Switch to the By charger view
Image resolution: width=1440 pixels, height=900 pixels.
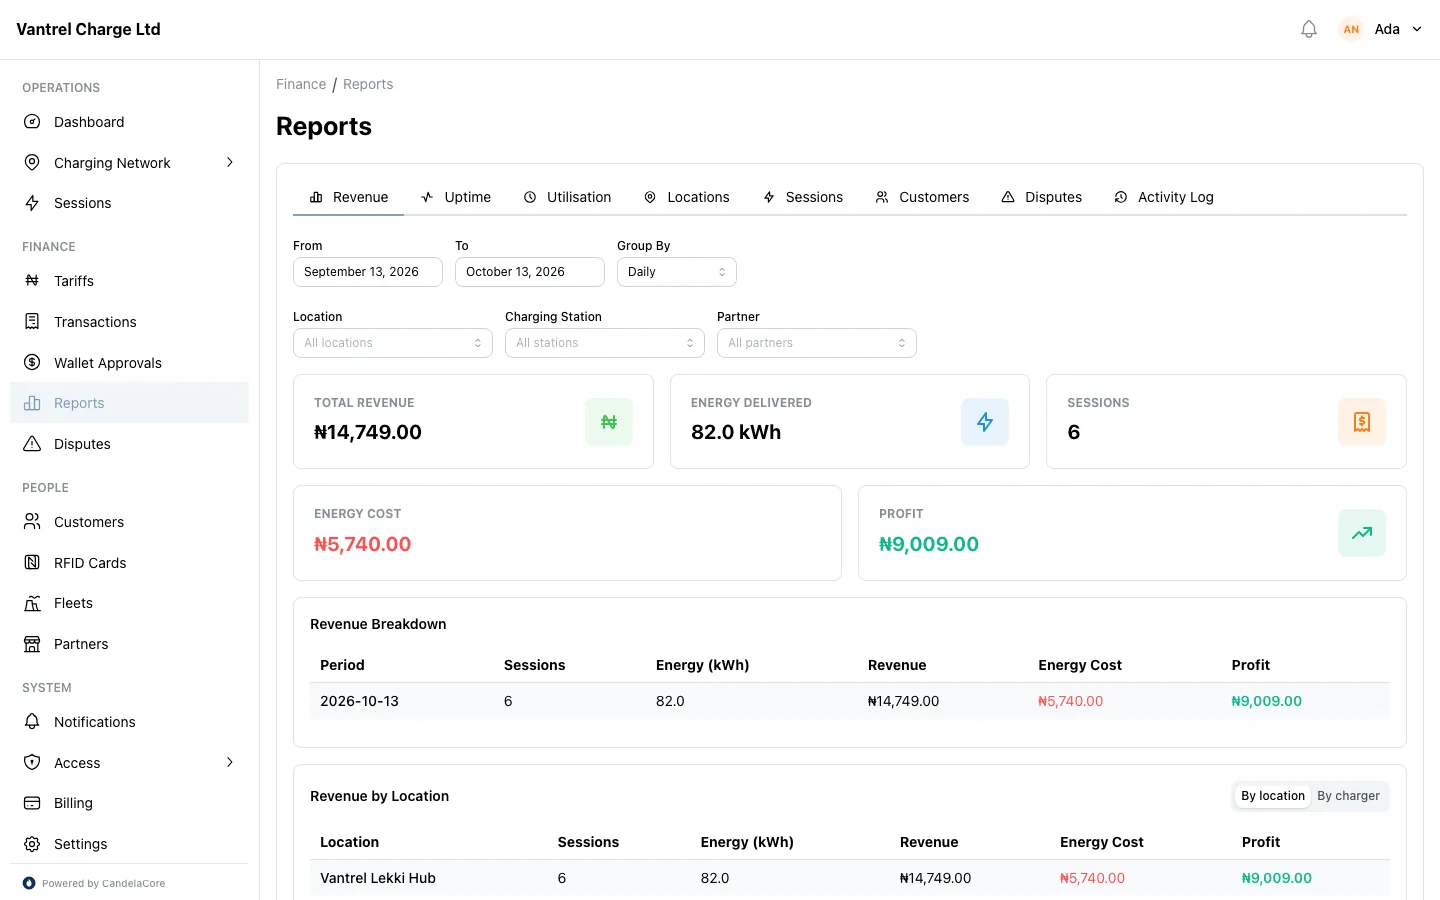(1348, 796)
